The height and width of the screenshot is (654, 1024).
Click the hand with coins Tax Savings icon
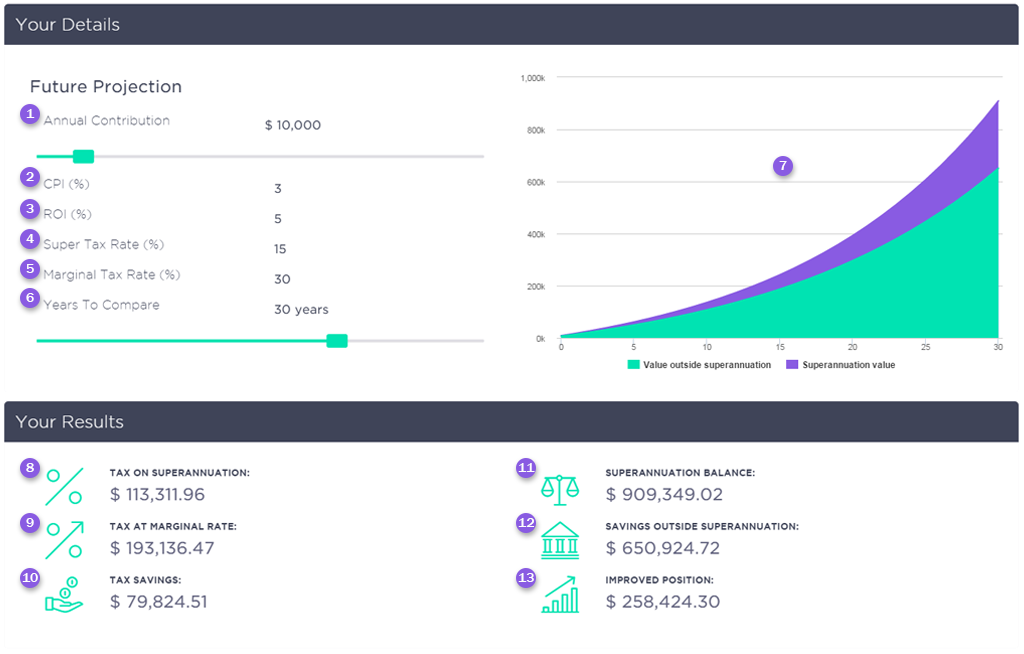point(64,594)
